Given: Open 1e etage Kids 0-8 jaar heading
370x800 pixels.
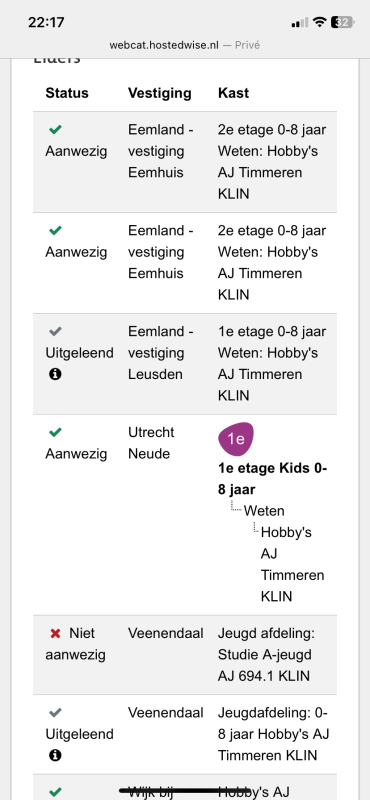Looking at the screenshot, I should tap(273, 479).
